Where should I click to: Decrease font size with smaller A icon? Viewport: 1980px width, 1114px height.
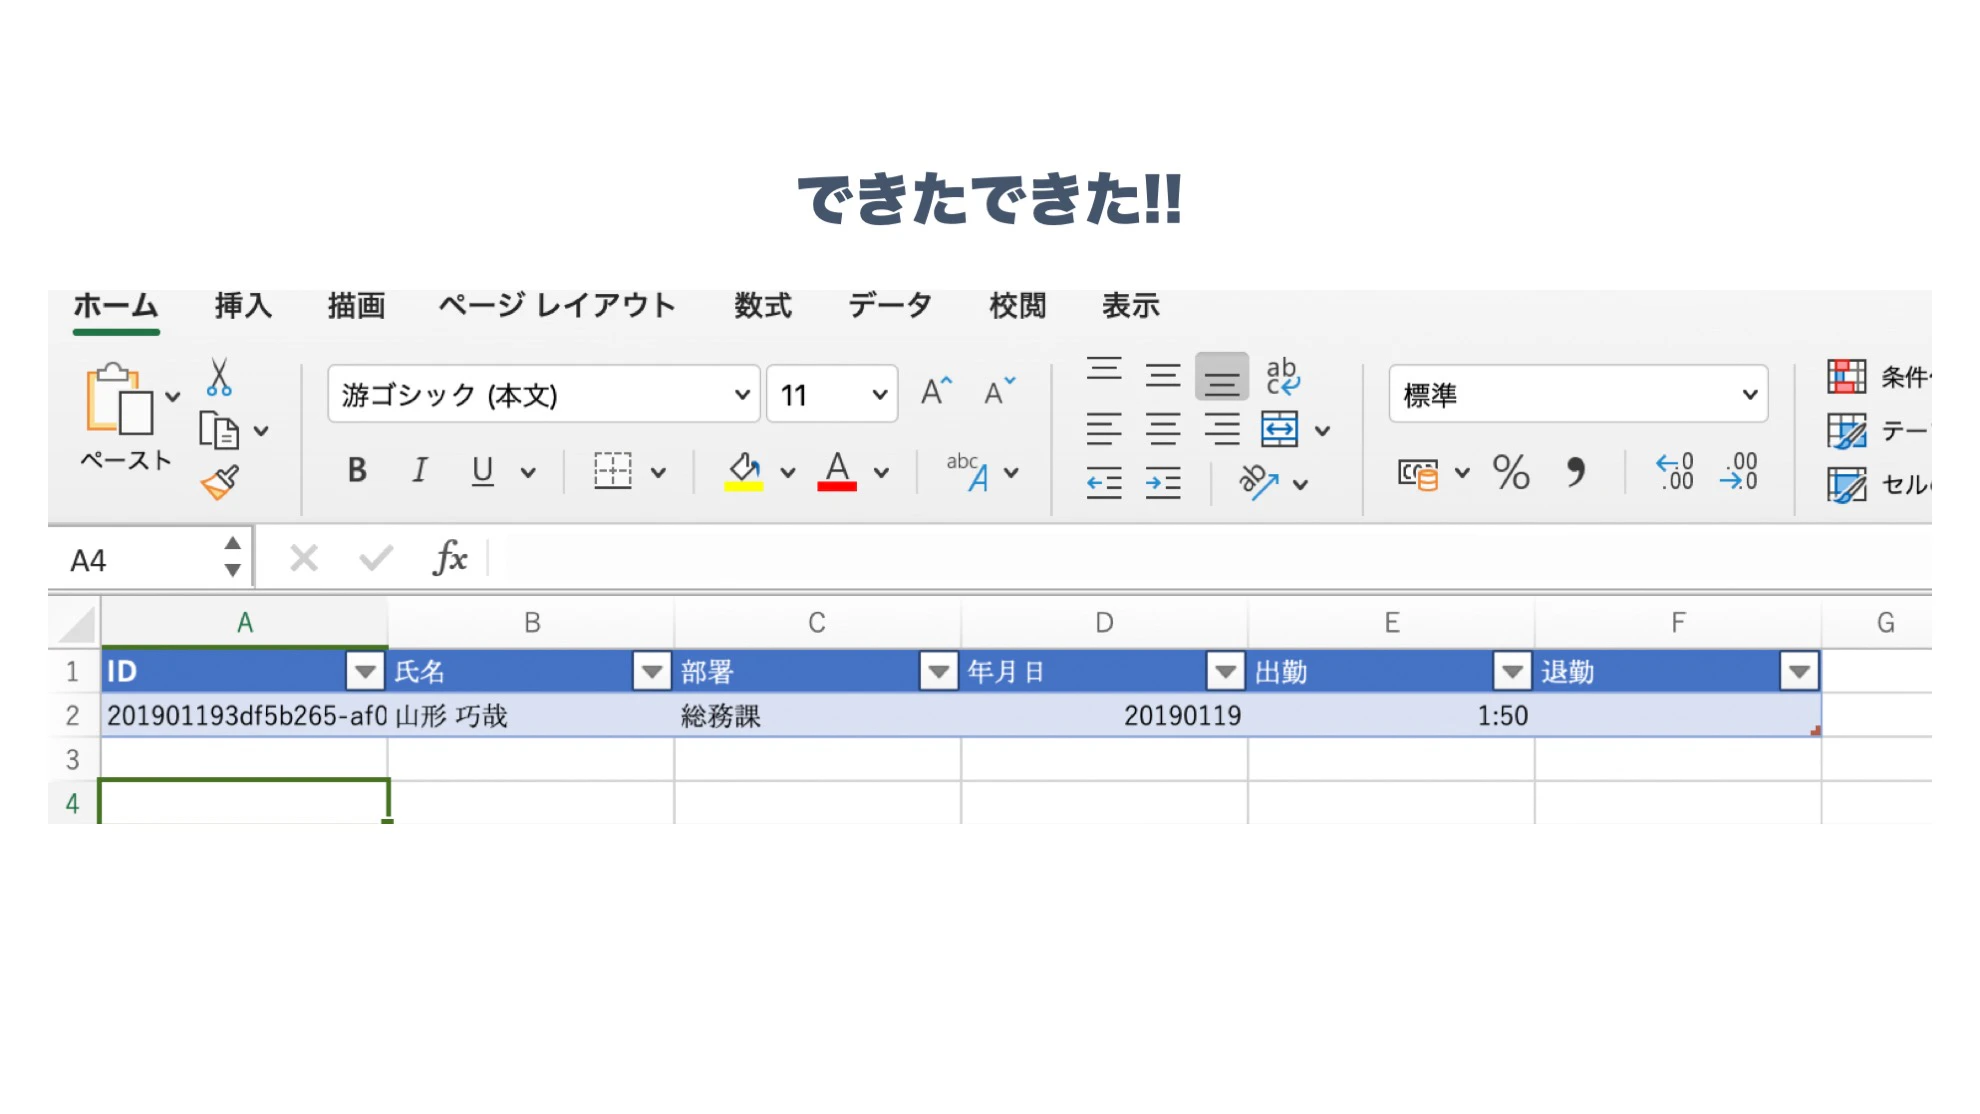click(999, 392)
